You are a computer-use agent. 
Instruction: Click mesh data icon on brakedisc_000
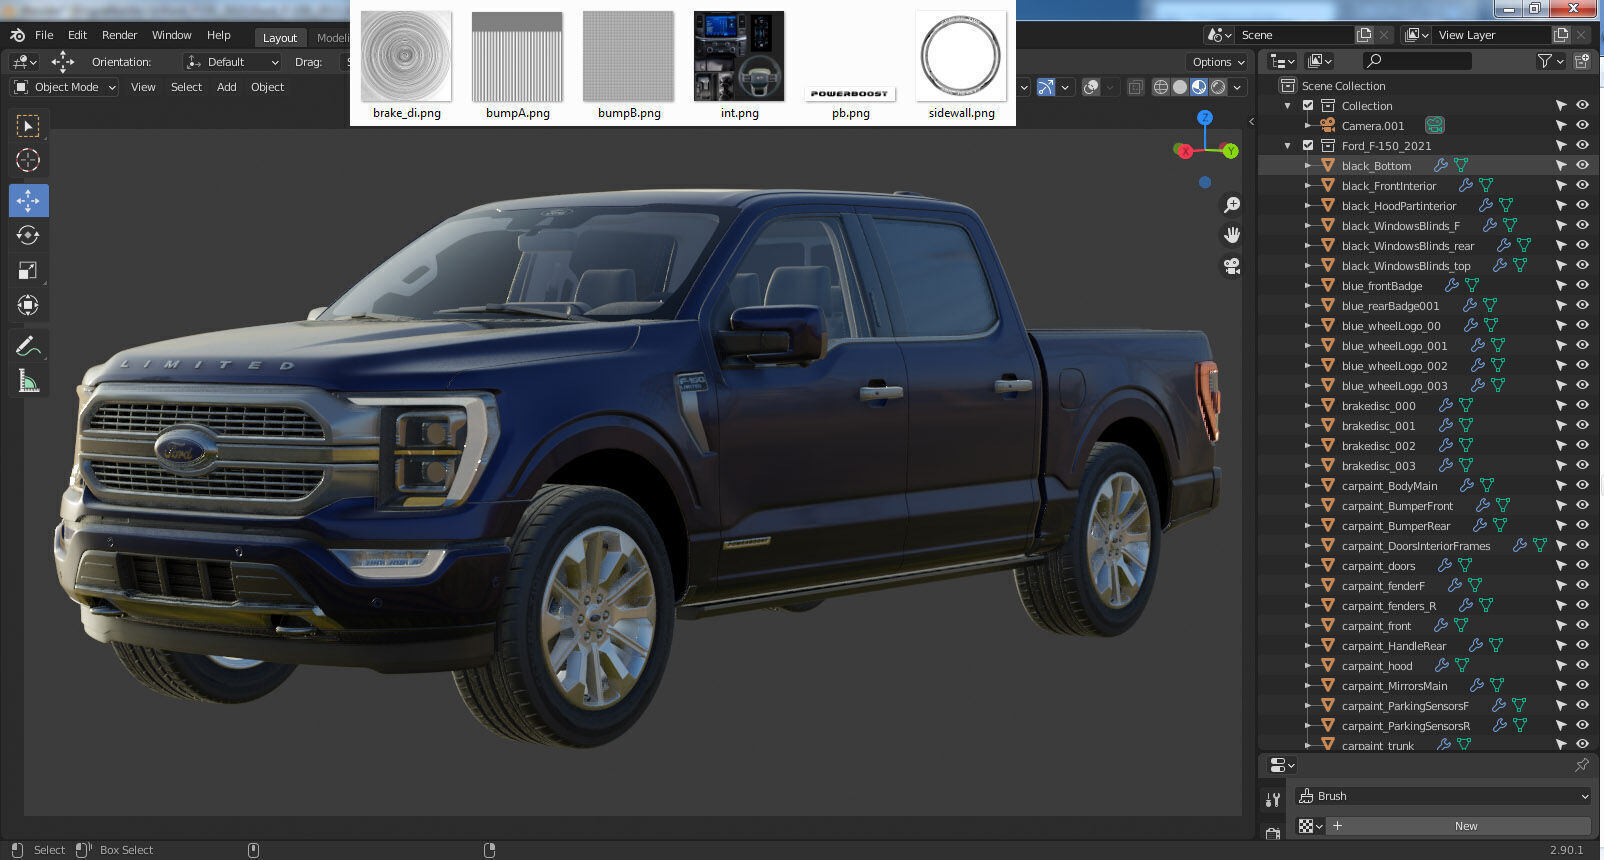(x=1466, y=406)
